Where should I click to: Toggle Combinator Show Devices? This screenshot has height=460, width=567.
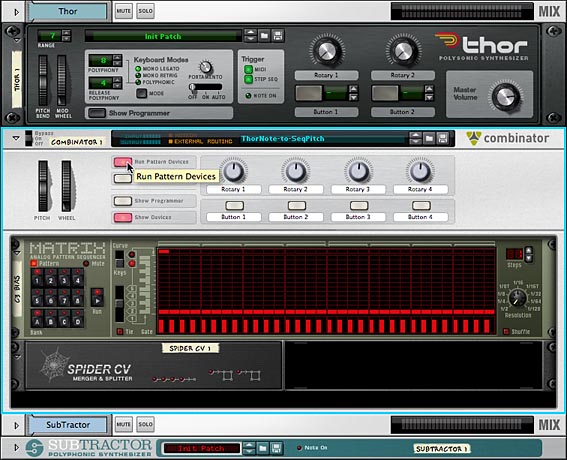123,217
